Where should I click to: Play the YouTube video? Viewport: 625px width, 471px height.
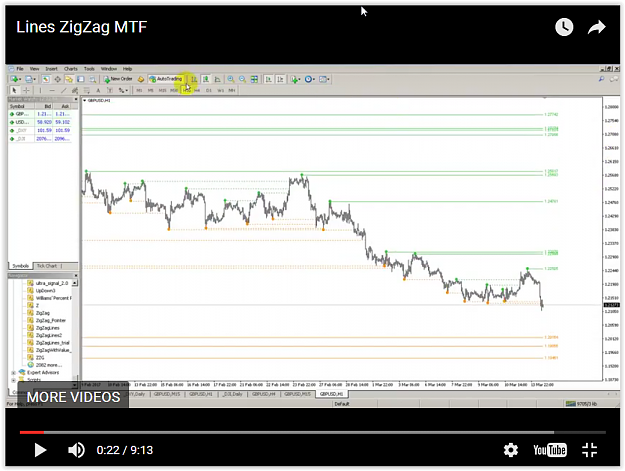[40, 450]
